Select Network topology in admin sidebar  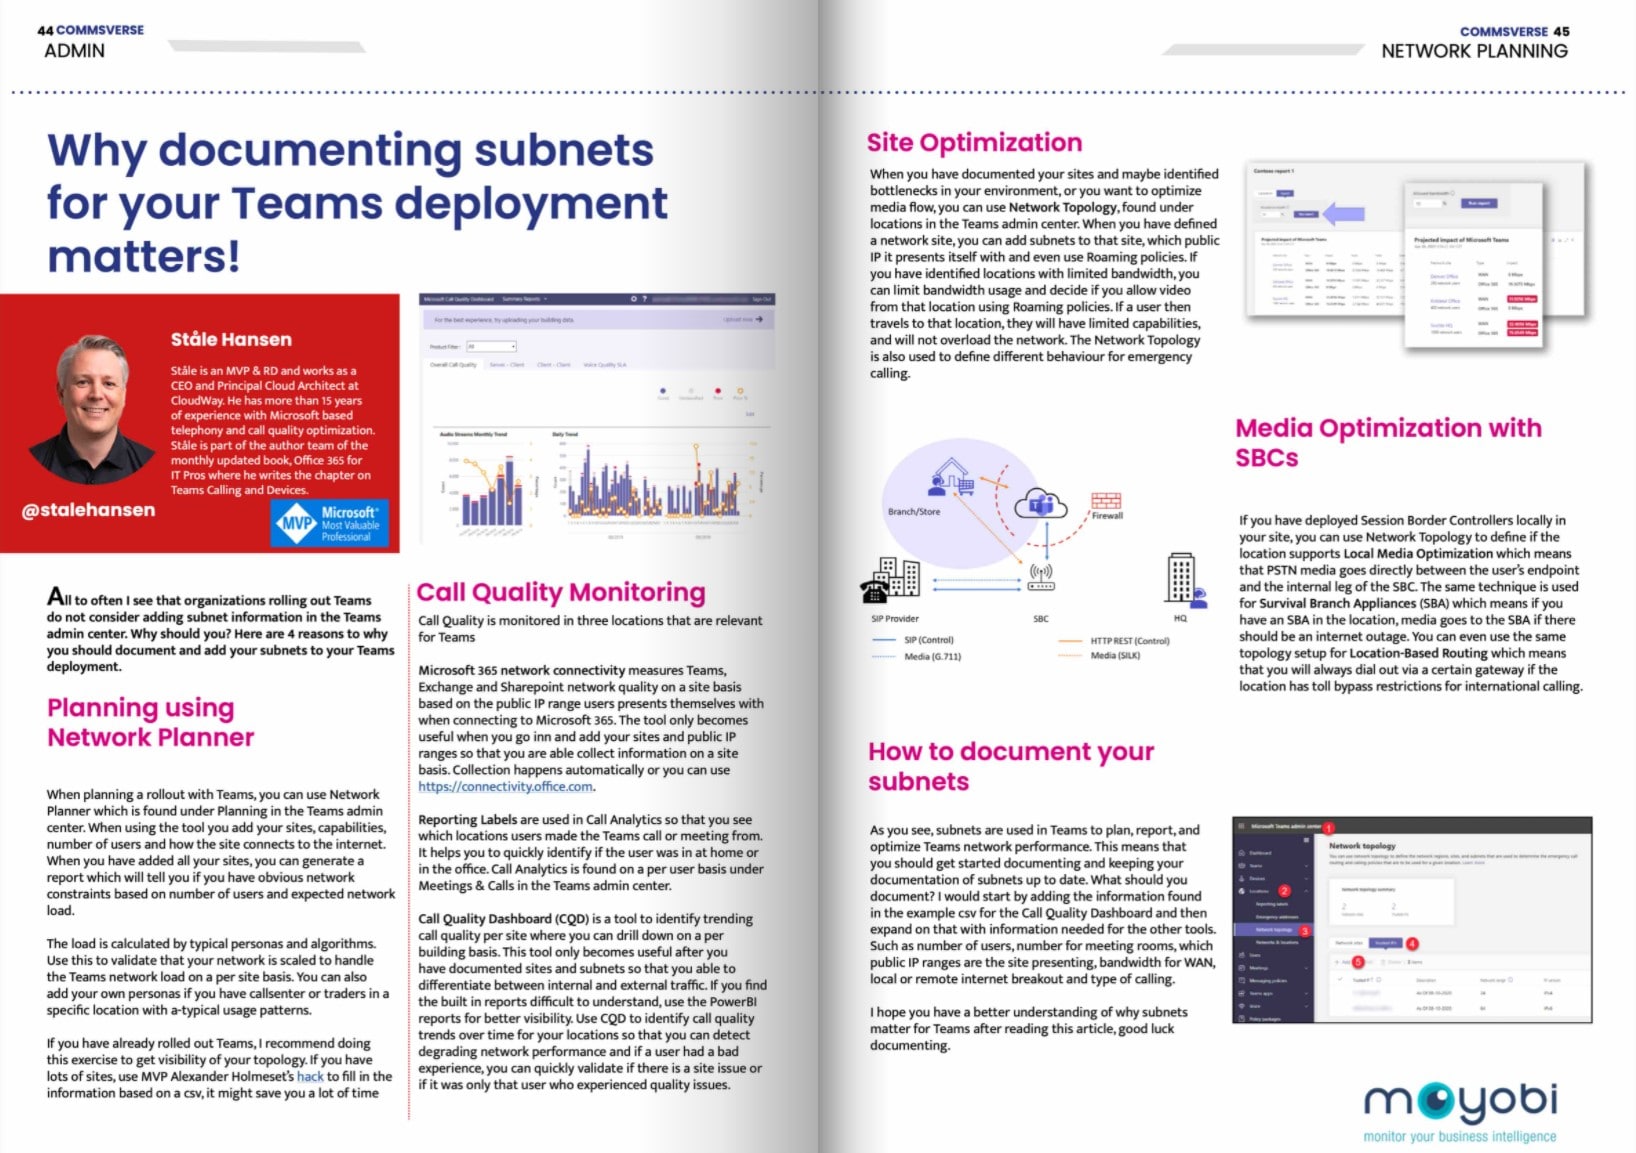pos(1273,930)
